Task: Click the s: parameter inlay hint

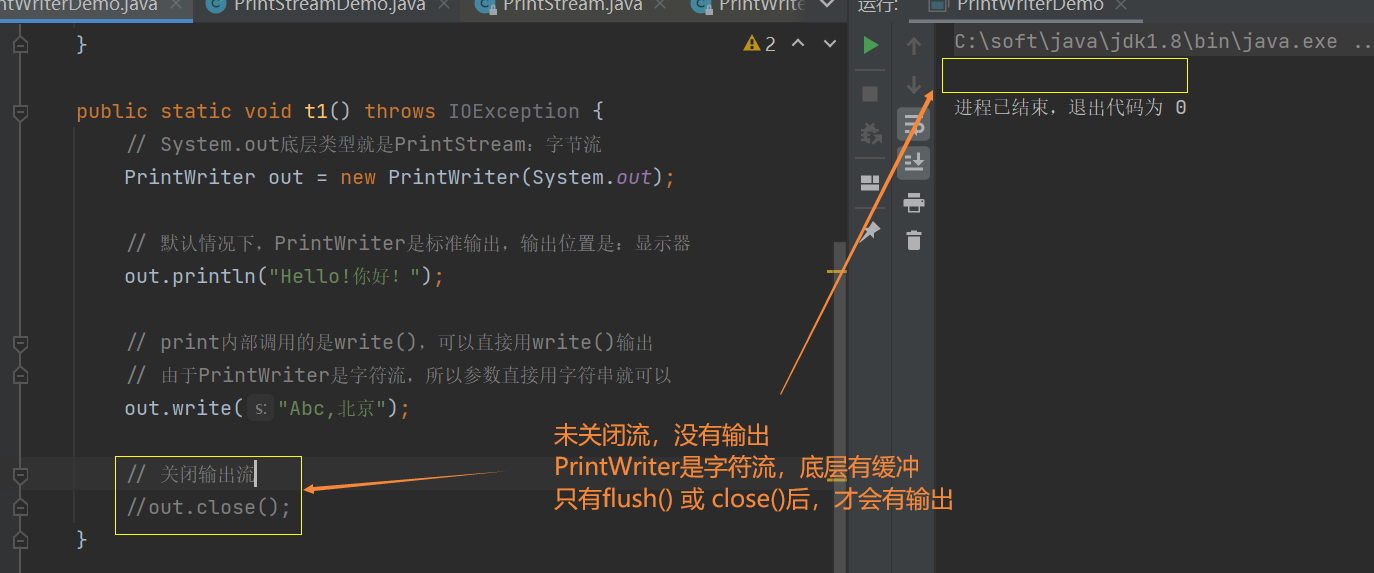Action: point(261,408)
